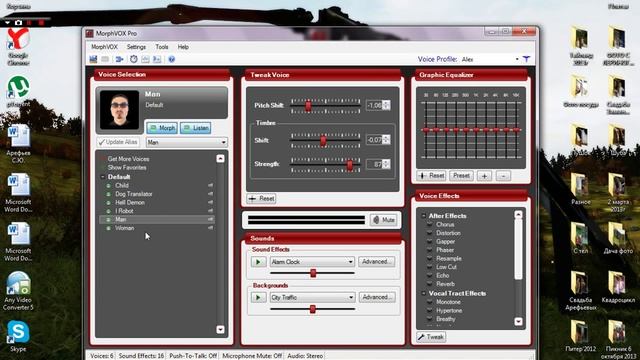Reset the Graphic Equalizer
The width and height of the screenshot is (640, 360).
point(431,176)
